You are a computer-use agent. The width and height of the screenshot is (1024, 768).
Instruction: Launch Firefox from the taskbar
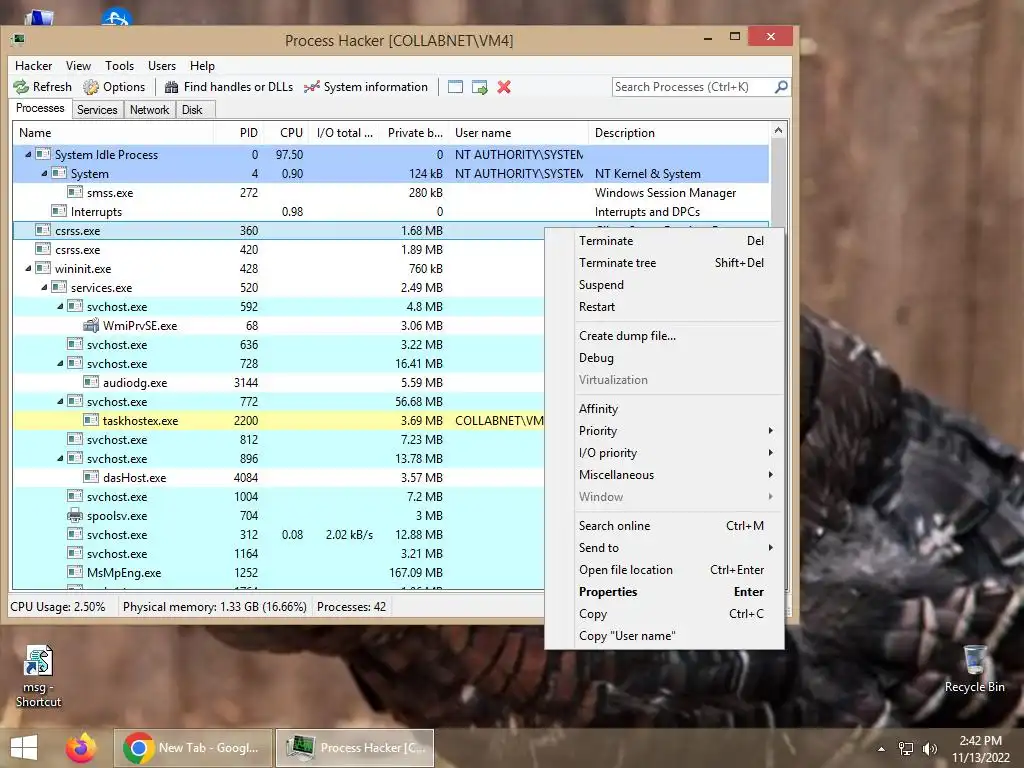[81, 748]
